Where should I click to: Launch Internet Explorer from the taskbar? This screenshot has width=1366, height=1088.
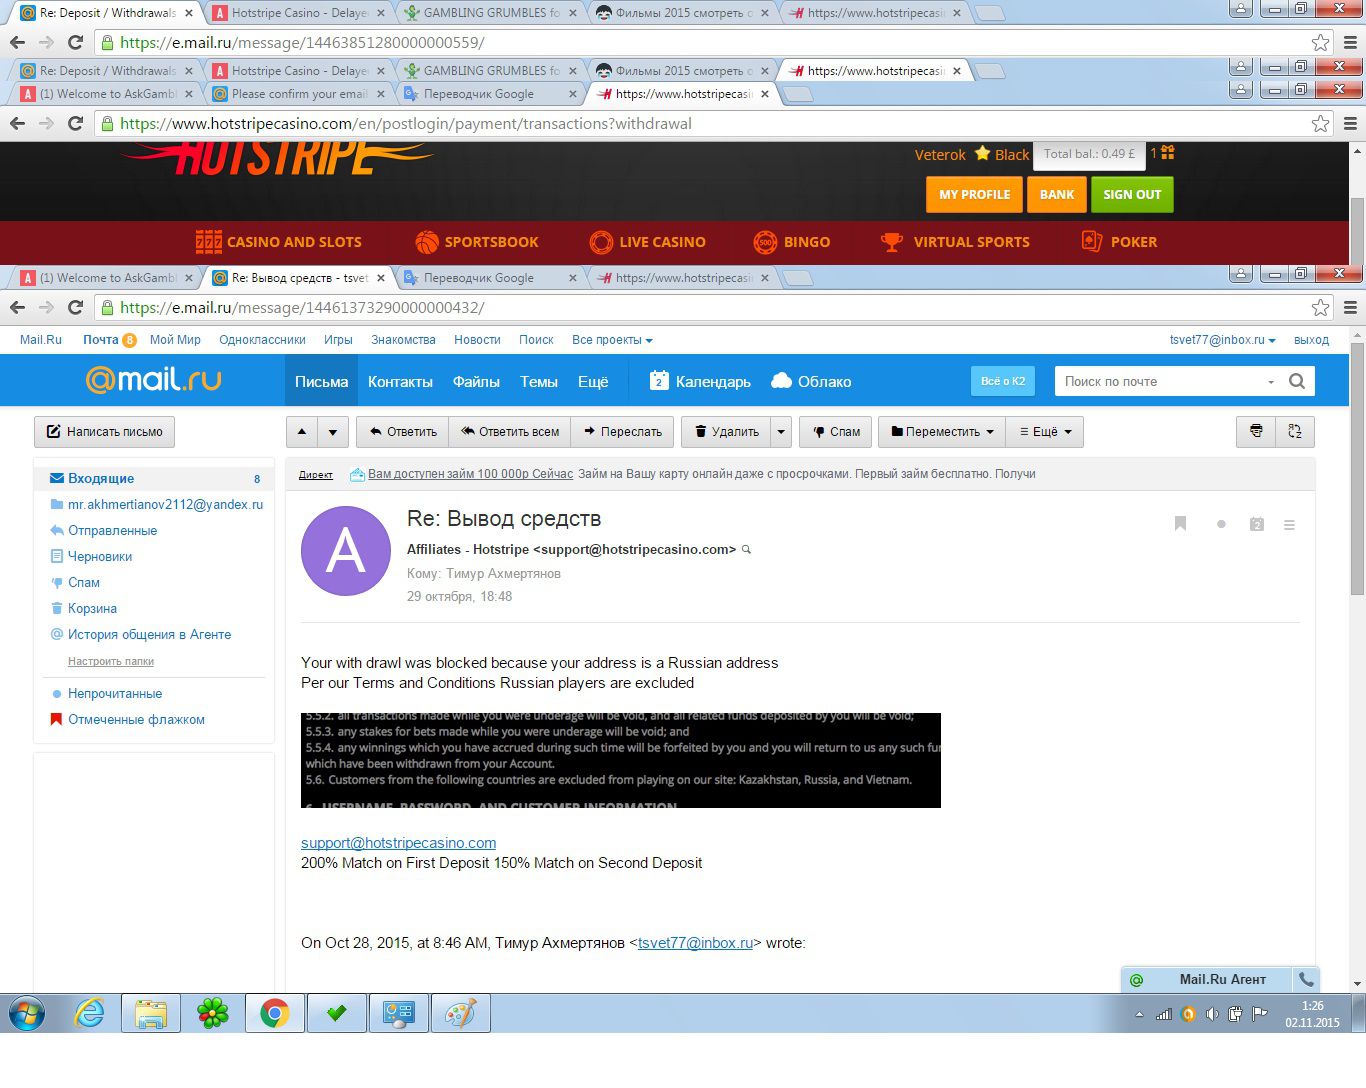90,1013
